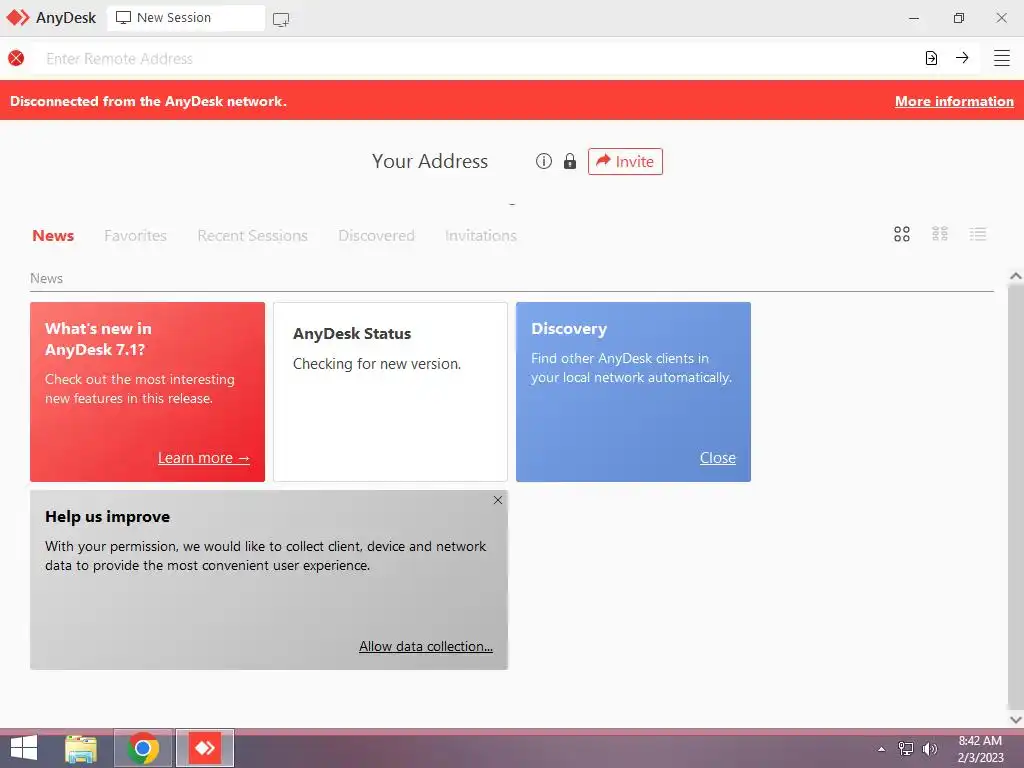
Task: Select the New Session tab
Action: (186, 18)
